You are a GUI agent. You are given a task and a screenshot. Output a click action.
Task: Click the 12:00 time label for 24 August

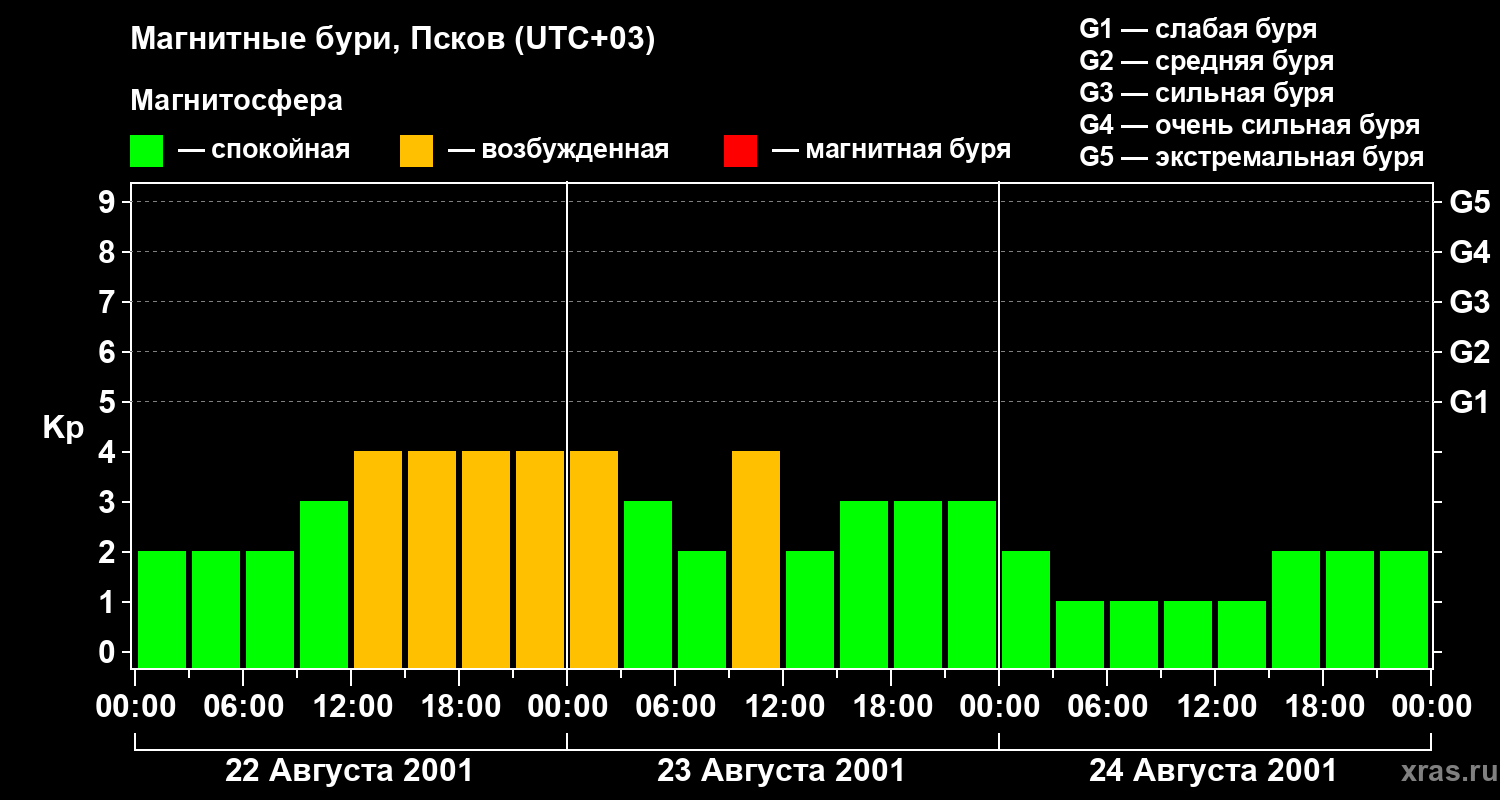[x=1215, y=707]
